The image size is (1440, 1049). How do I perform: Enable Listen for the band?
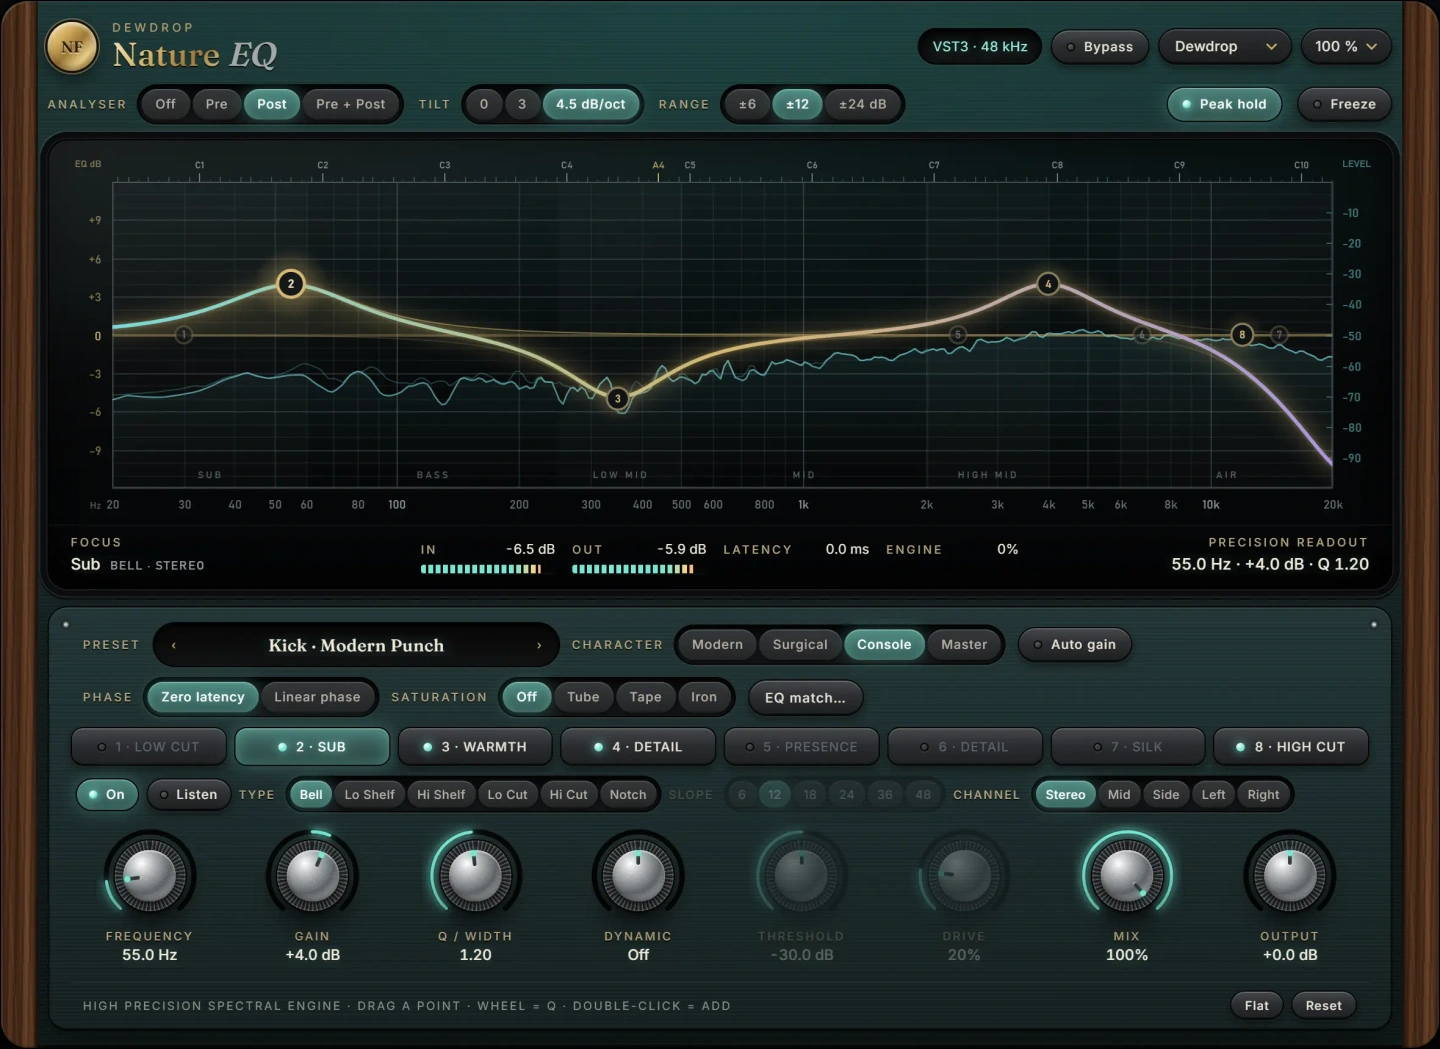click(x=188, y=795)
